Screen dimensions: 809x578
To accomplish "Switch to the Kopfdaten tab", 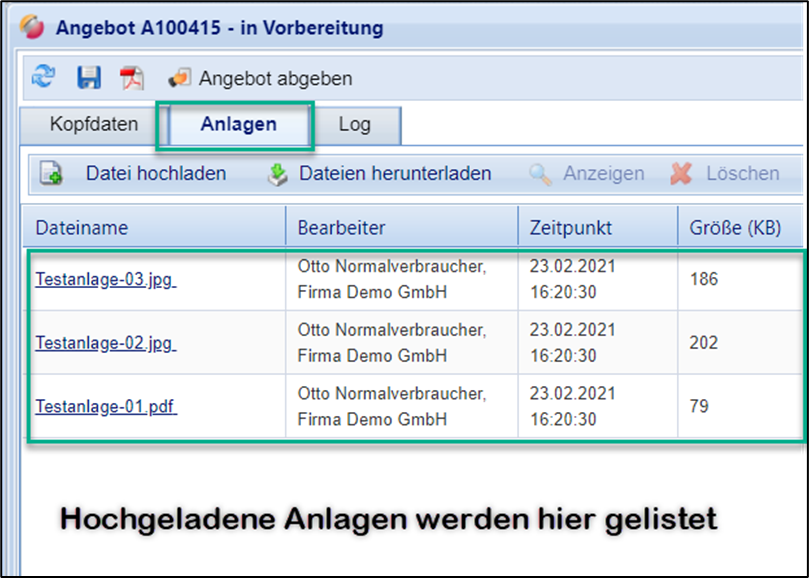I will tap(94, 124).
